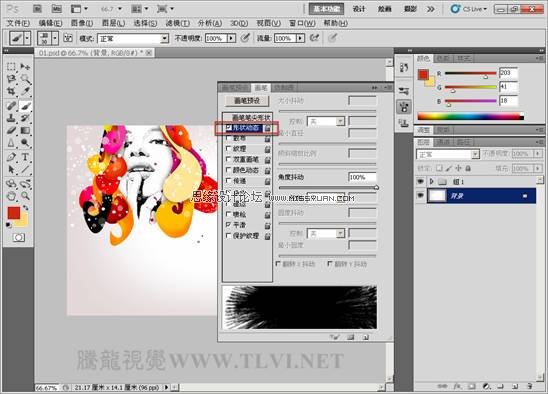The width and height of the screenshot is (548, 394).
Task: Select the Crop tool
Action: 11,92
